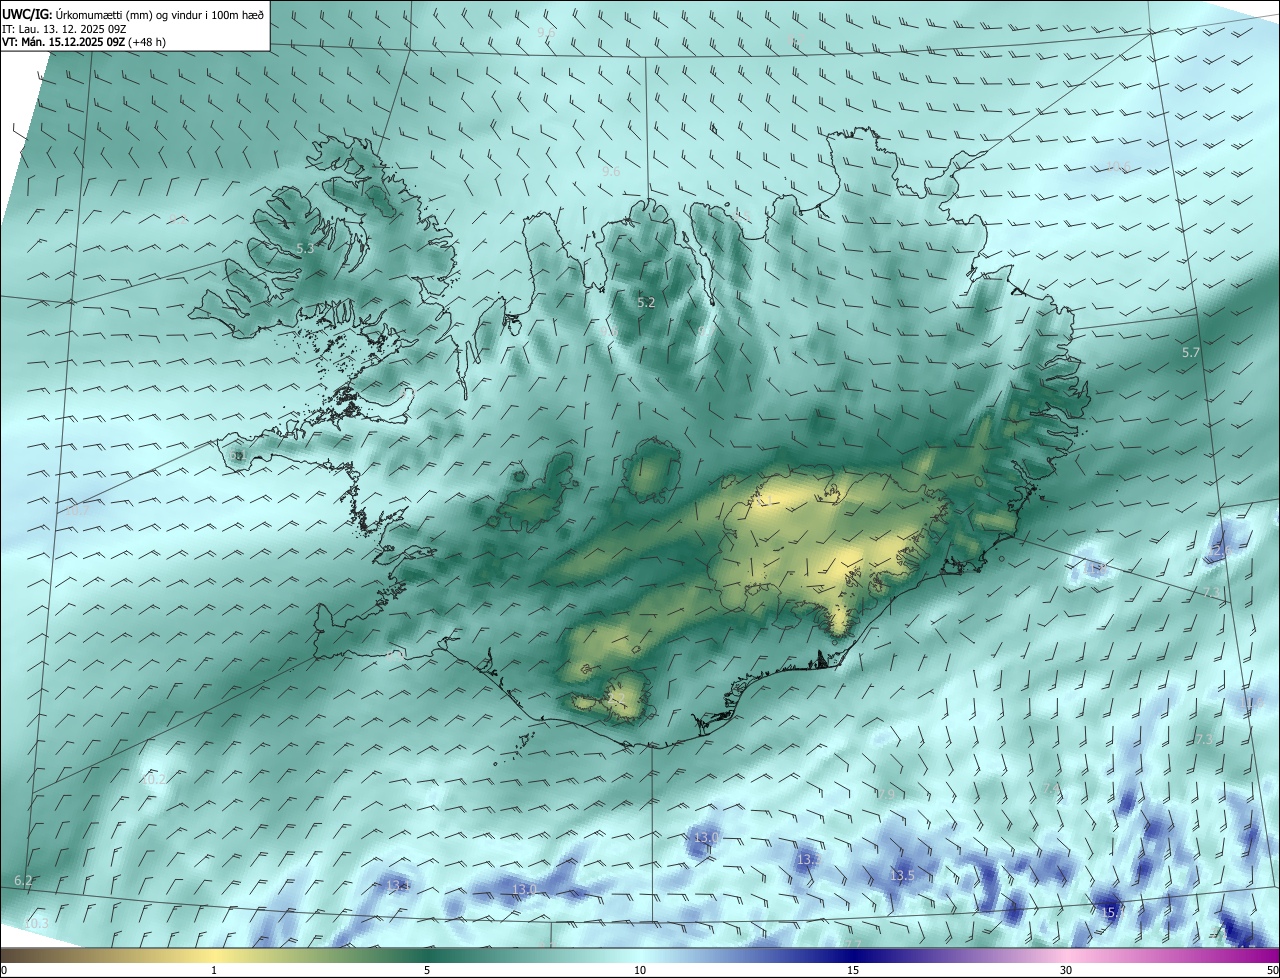Click the '0' label on the color scale
1280x978 pixels.
[4, 970]
